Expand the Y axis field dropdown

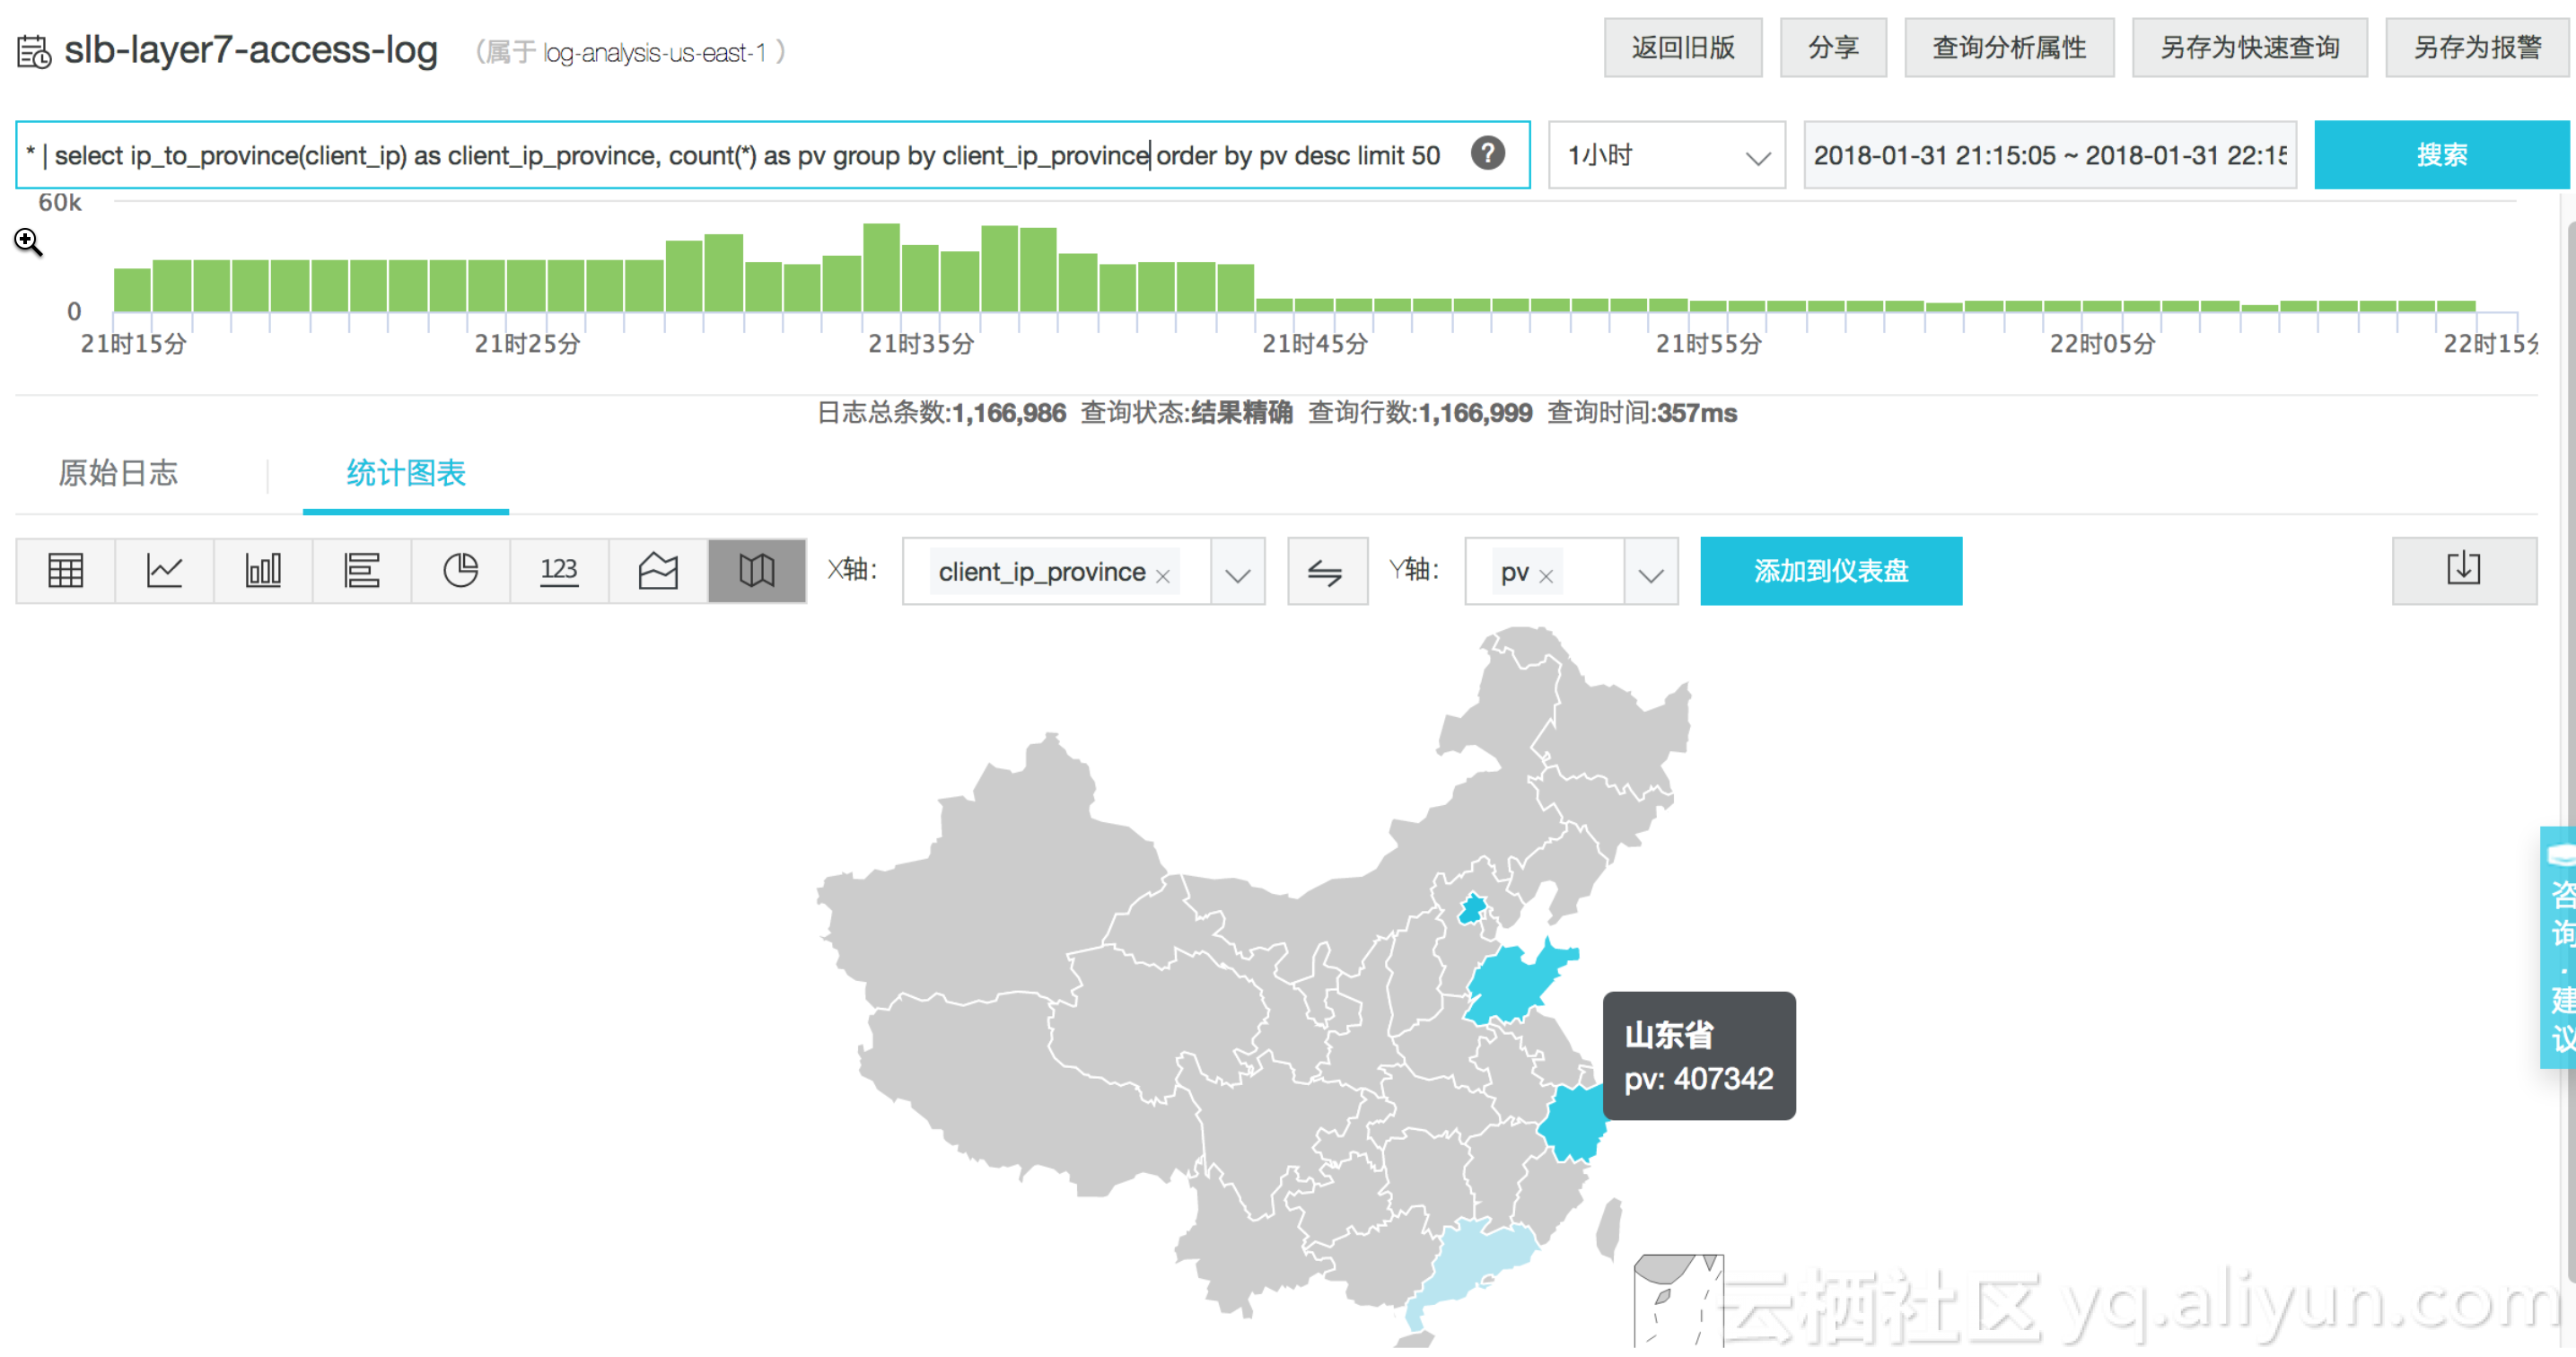click(x=1651, y=573)
